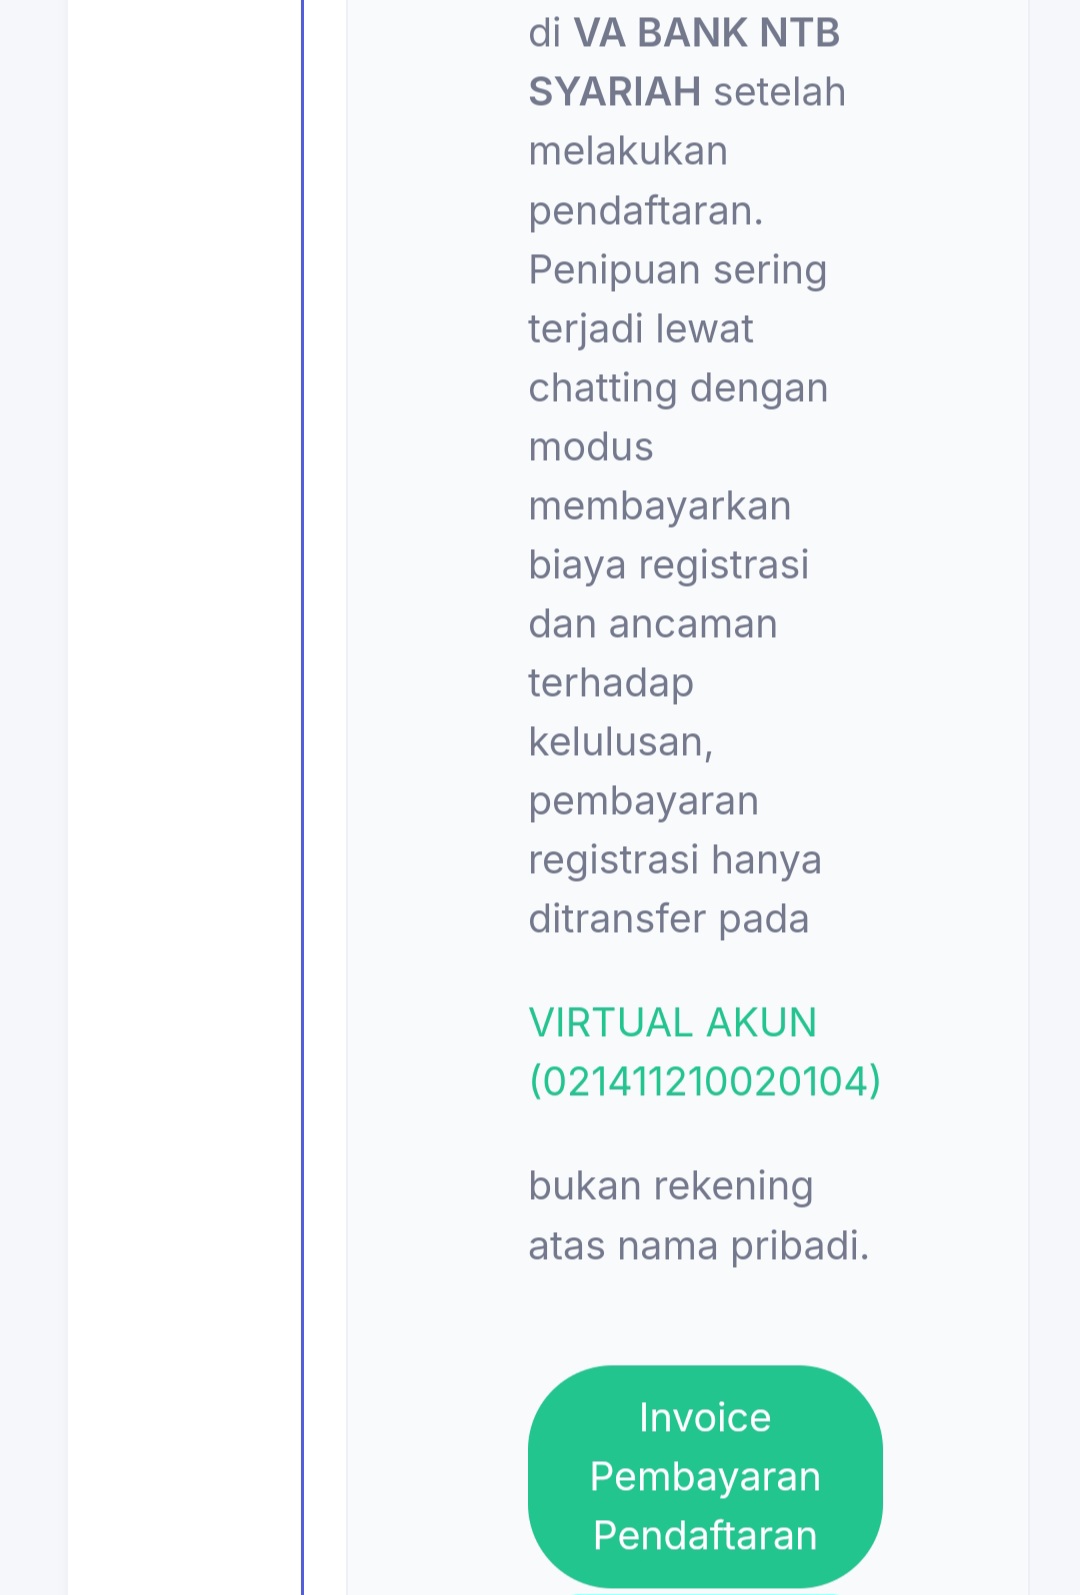Click the text "pendaftaran." in the paragraph

pyautogui.click(x=646, y=211)
